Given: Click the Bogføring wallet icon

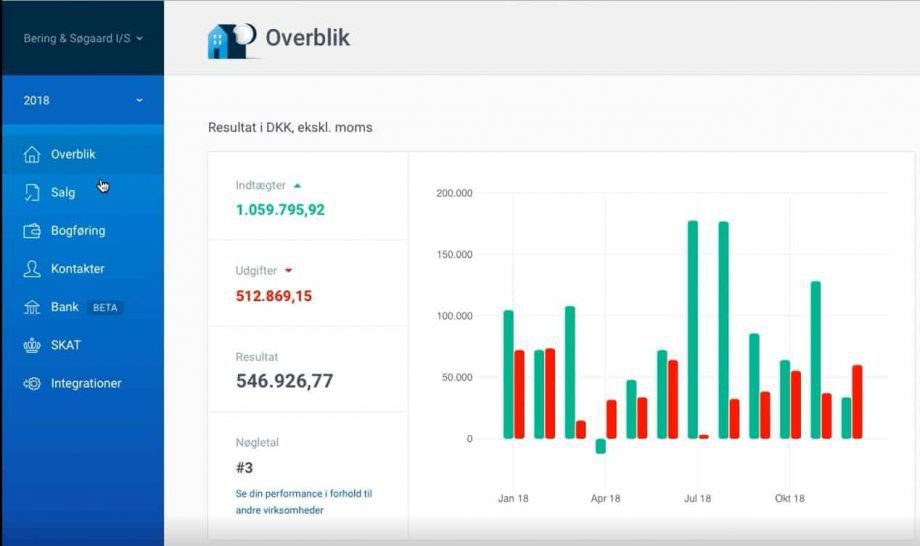Looking at the screenshot, I should pos(32,230).
